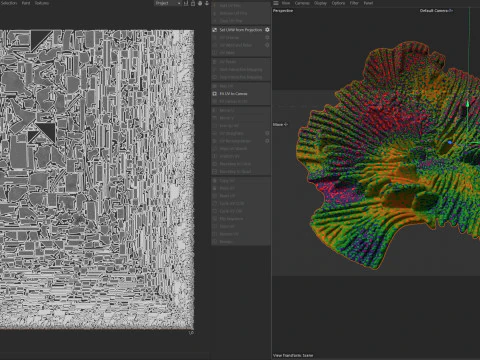Click the View Transform: Scene status text
Image resolution: width=480 pixels, height=360 pixels.
click(x=293, y=355)
